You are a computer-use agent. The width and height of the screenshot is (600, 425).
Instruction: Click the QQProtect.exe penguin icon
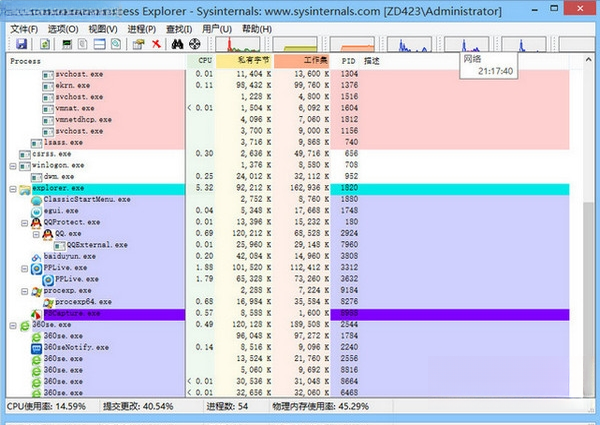[36, 223]
